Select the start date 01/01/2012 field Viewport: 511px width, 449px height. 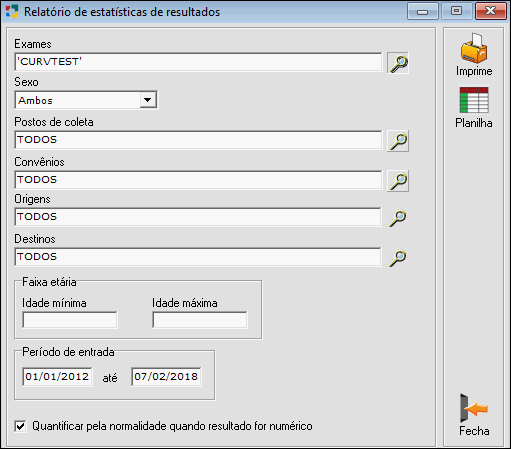pos(57,377)
